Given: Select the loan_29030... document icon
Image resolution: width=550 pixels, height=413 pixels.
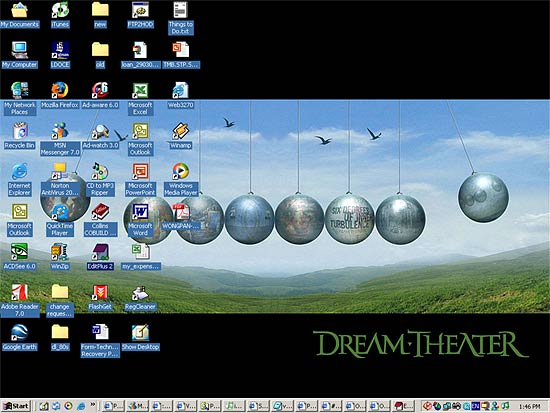Looking at the screenshot, I should click(x=140, y=55).
